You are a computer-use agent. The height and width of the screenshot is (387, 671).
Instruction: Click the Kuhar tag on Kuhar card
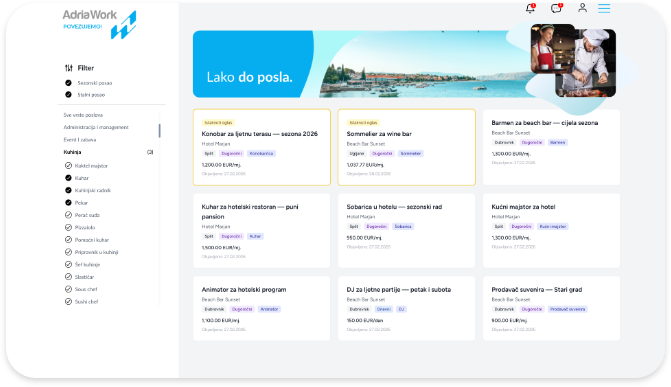click(255, 236)
